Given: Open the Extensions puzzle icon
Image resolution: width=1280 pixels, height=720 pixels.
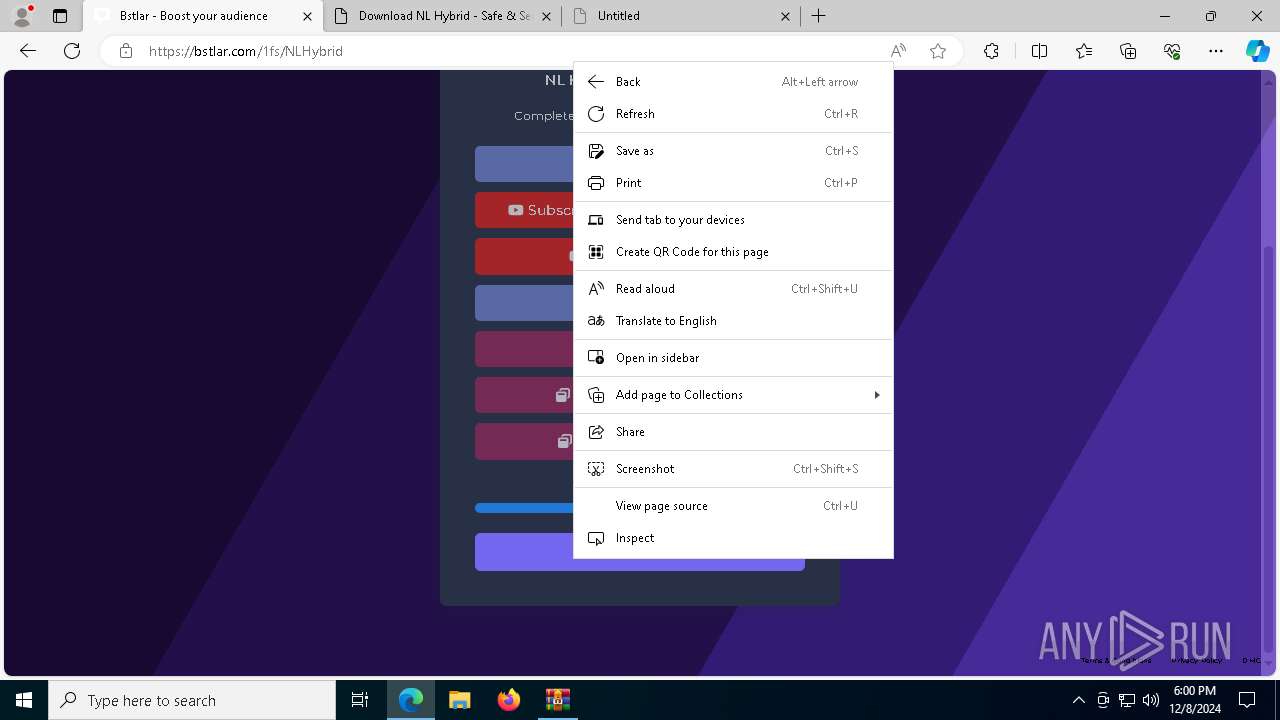Looking at the screenshot, I should (991, 51).
